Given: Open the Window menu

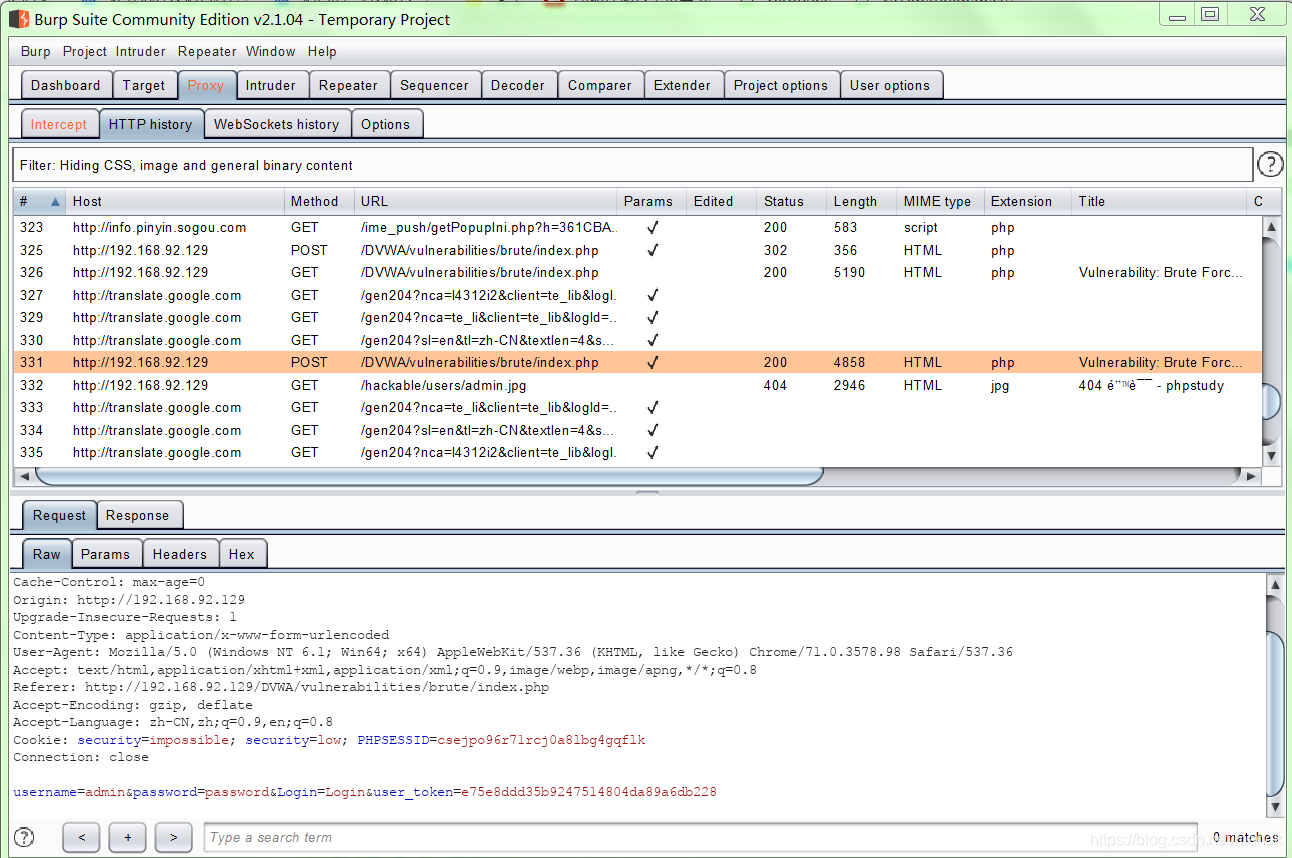Looking at the screenshot, I should click(270, 51).
